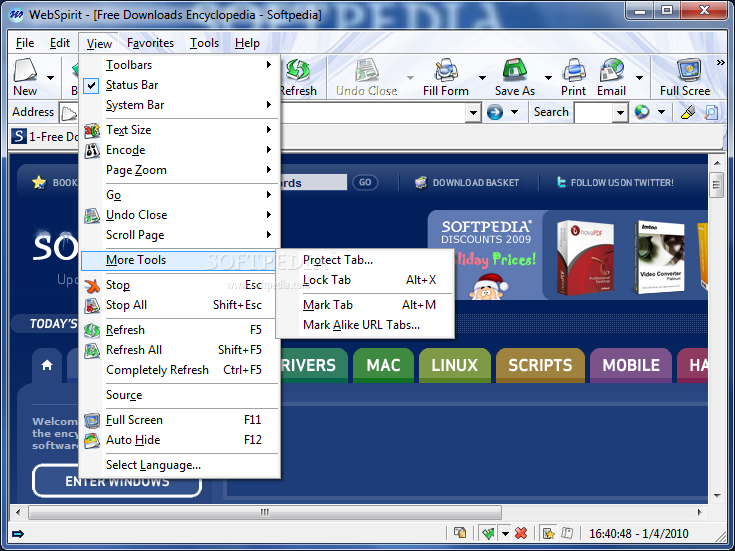
Task: Expand the Go submenu
Action: tap(180, 195)
